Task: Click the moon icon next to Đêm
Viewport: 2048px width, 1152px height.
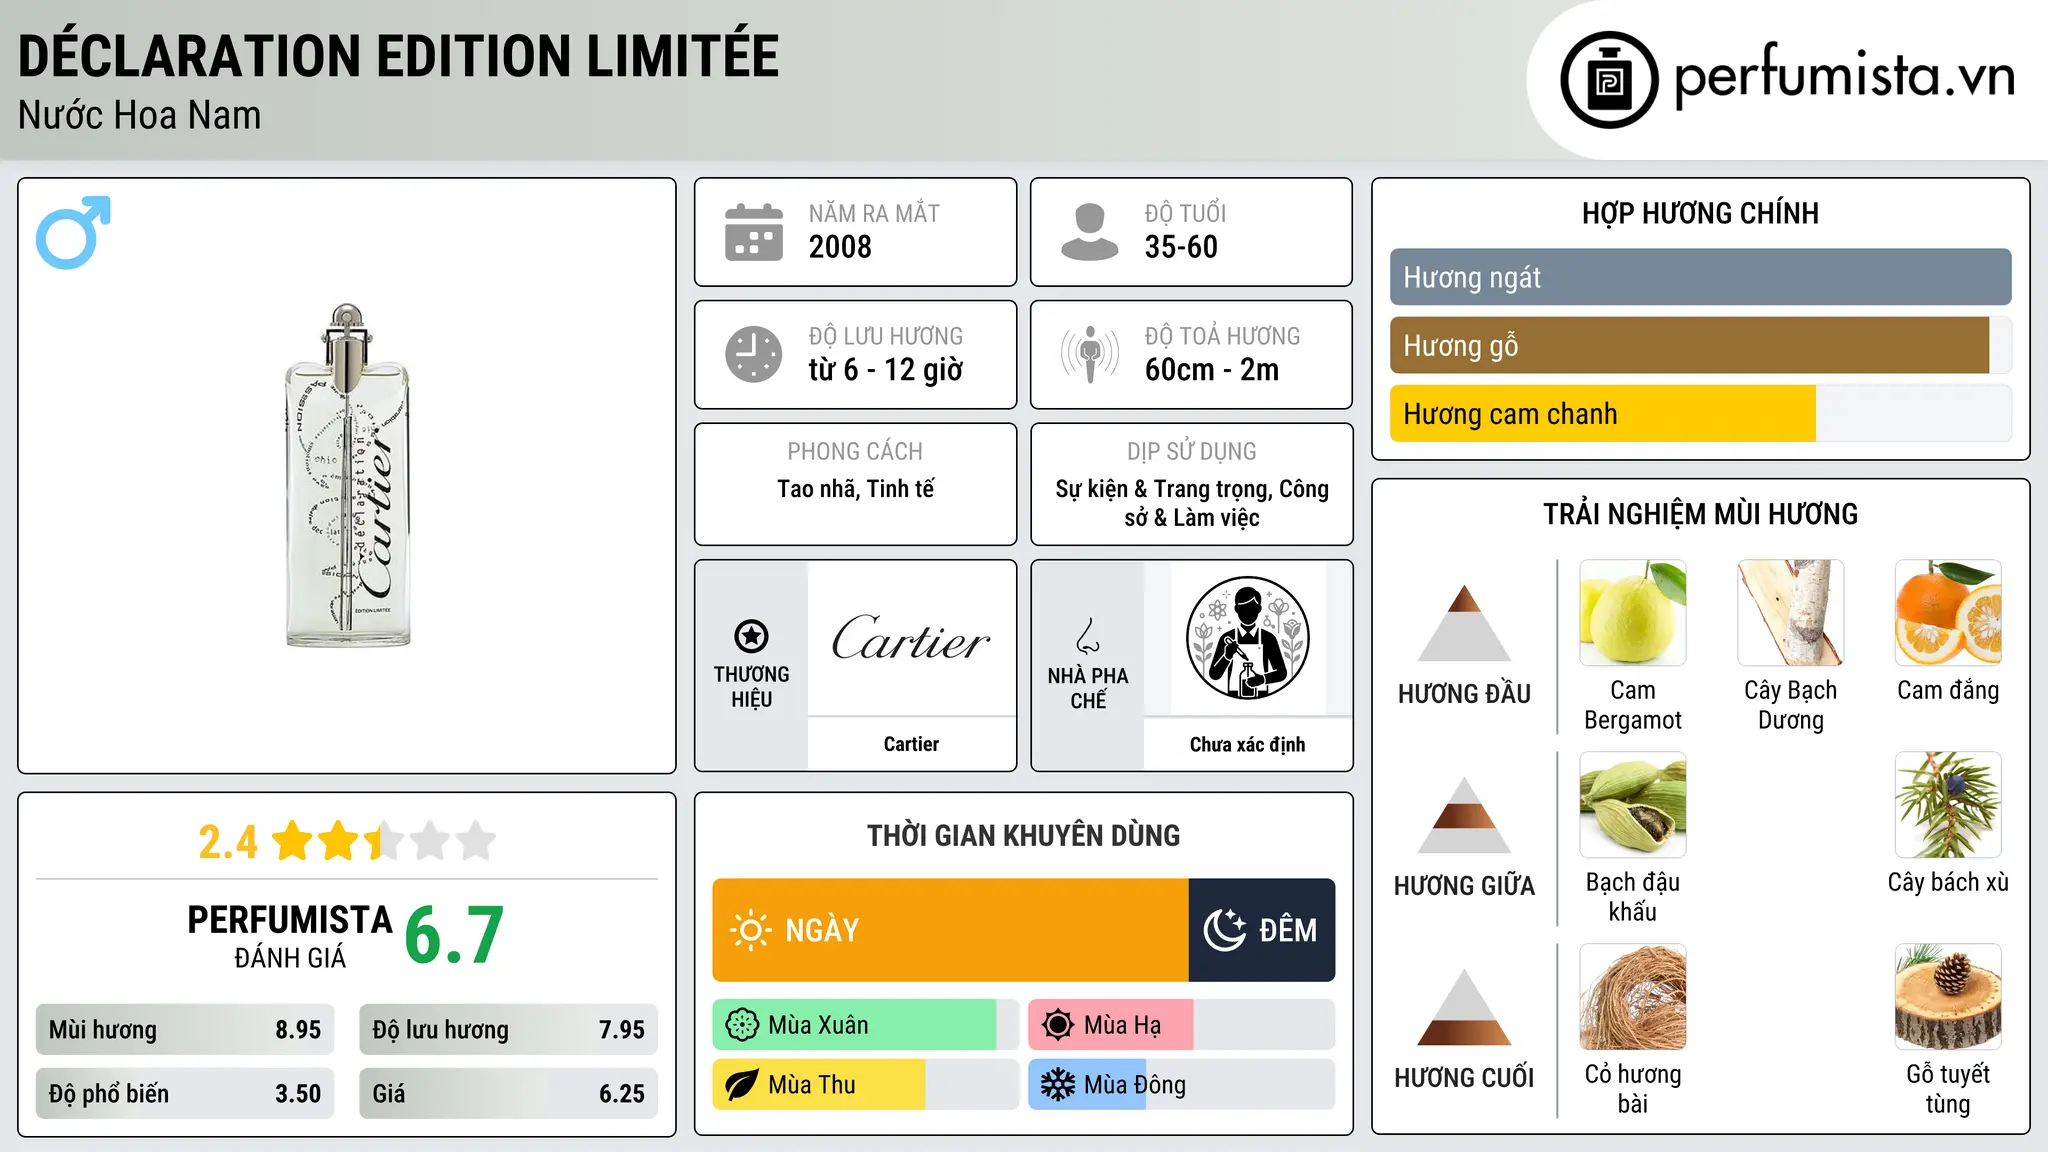Action: (1225, 930)
